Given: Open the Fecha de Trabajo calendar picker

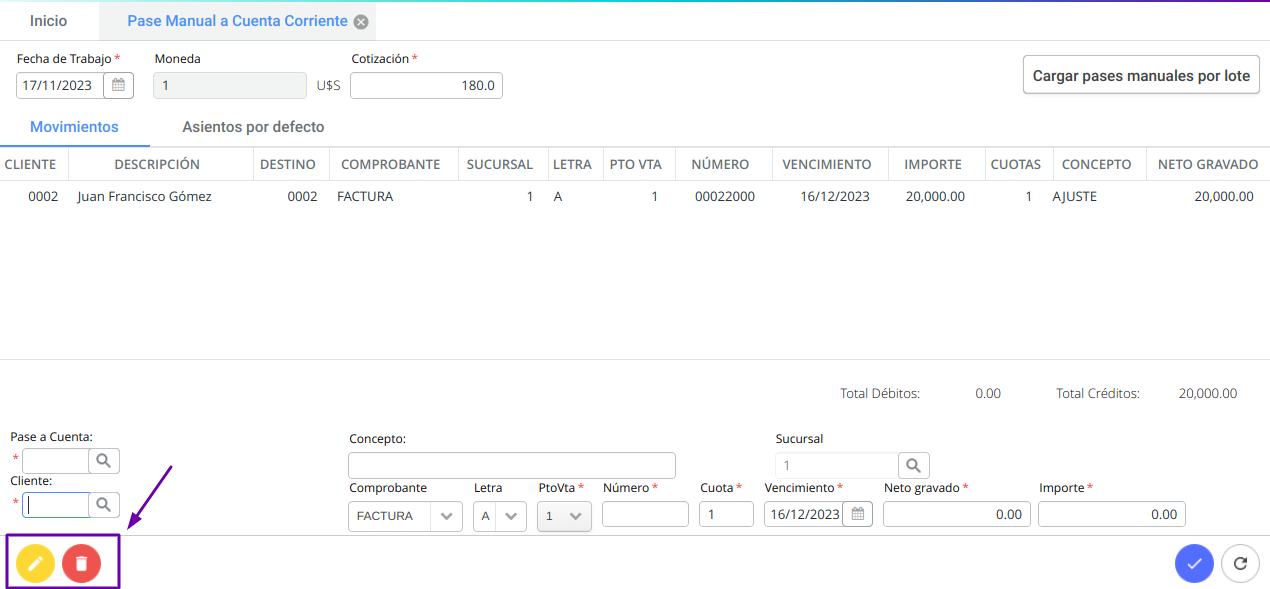Looking at the screenshot, I should [118, 85].
